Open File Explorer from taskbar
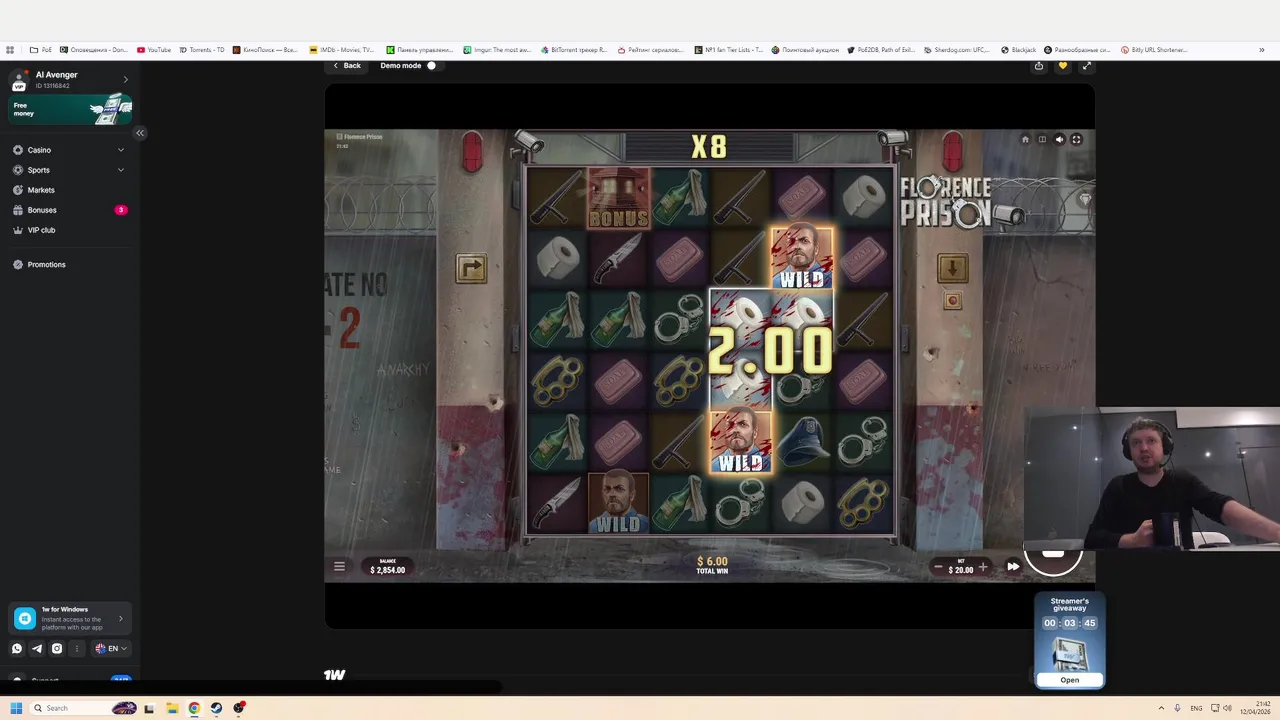Screen dimensions: 1280x720 172,708
